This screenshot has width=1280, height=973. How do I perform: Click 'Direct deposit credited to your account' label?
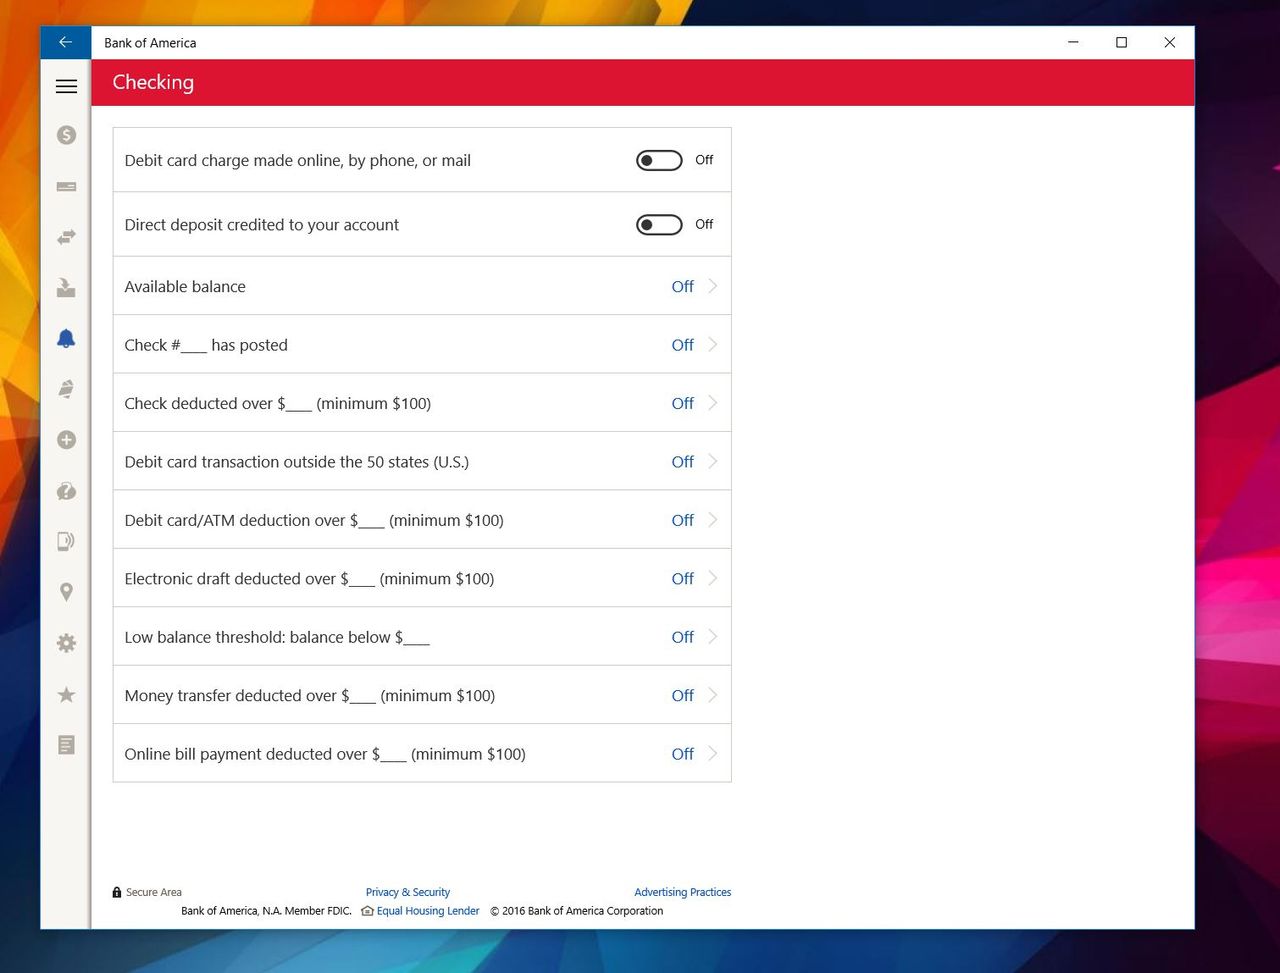pos(262,225)
